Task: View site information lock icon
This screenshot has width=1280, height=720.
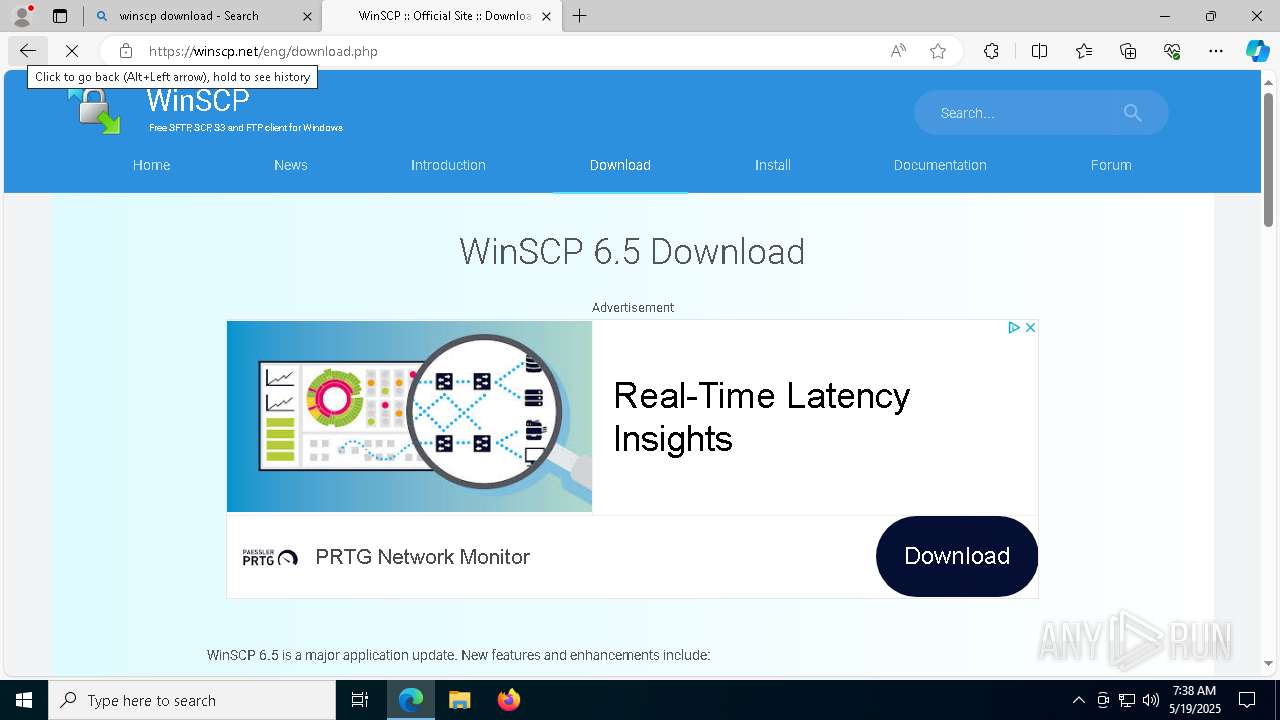Action: (125, 51)
